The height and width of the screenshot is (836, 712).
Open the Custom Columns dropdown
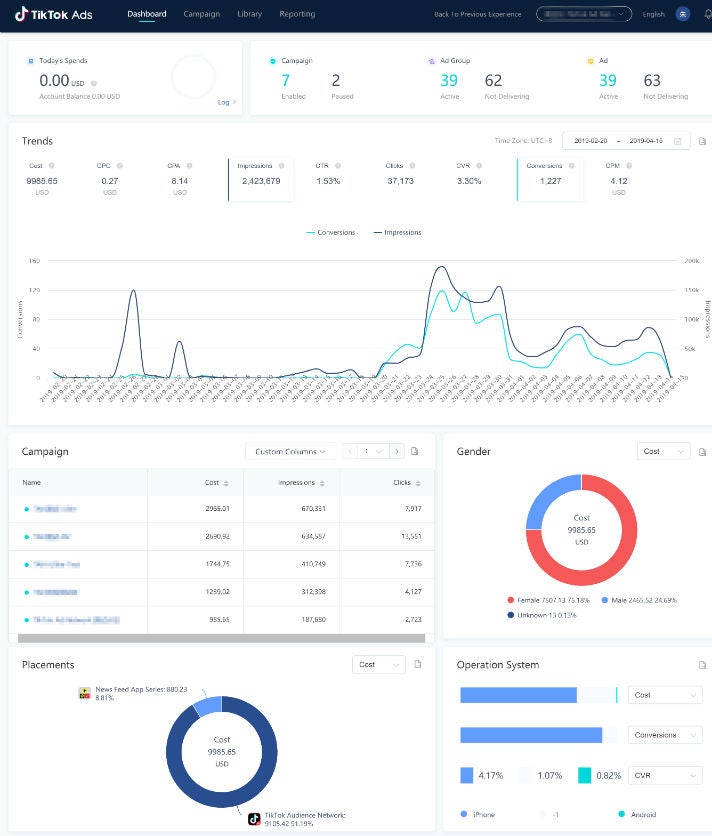pyautogui.click(x=289, y=452)
